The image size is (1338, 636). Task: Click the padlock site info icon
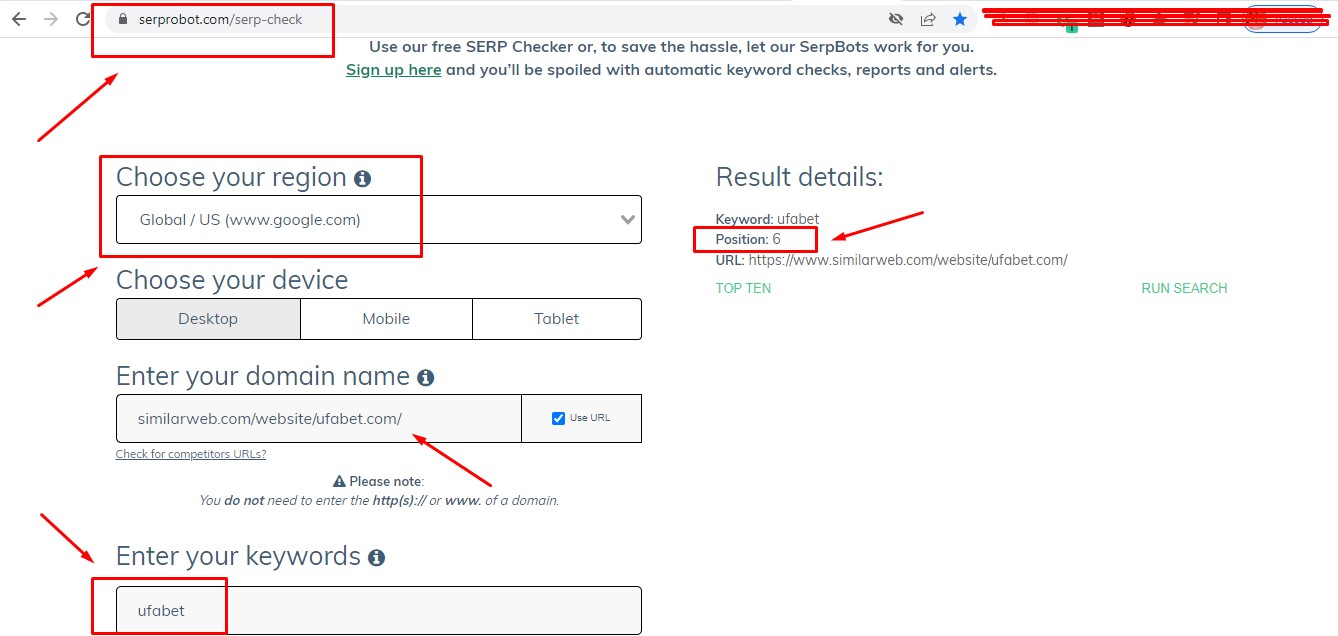[124, 19]
